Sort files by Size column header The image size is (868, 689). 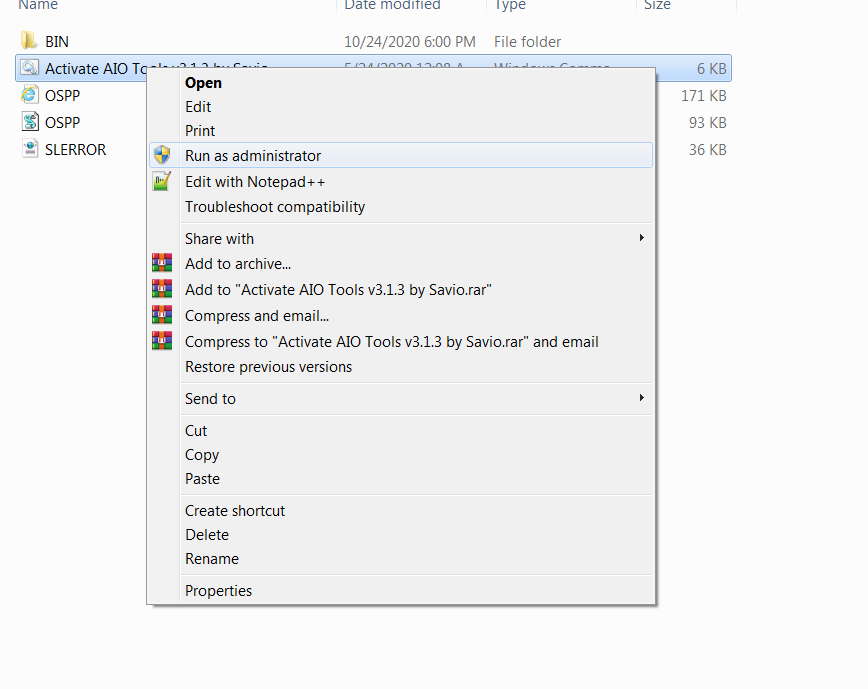pos(657,6)
